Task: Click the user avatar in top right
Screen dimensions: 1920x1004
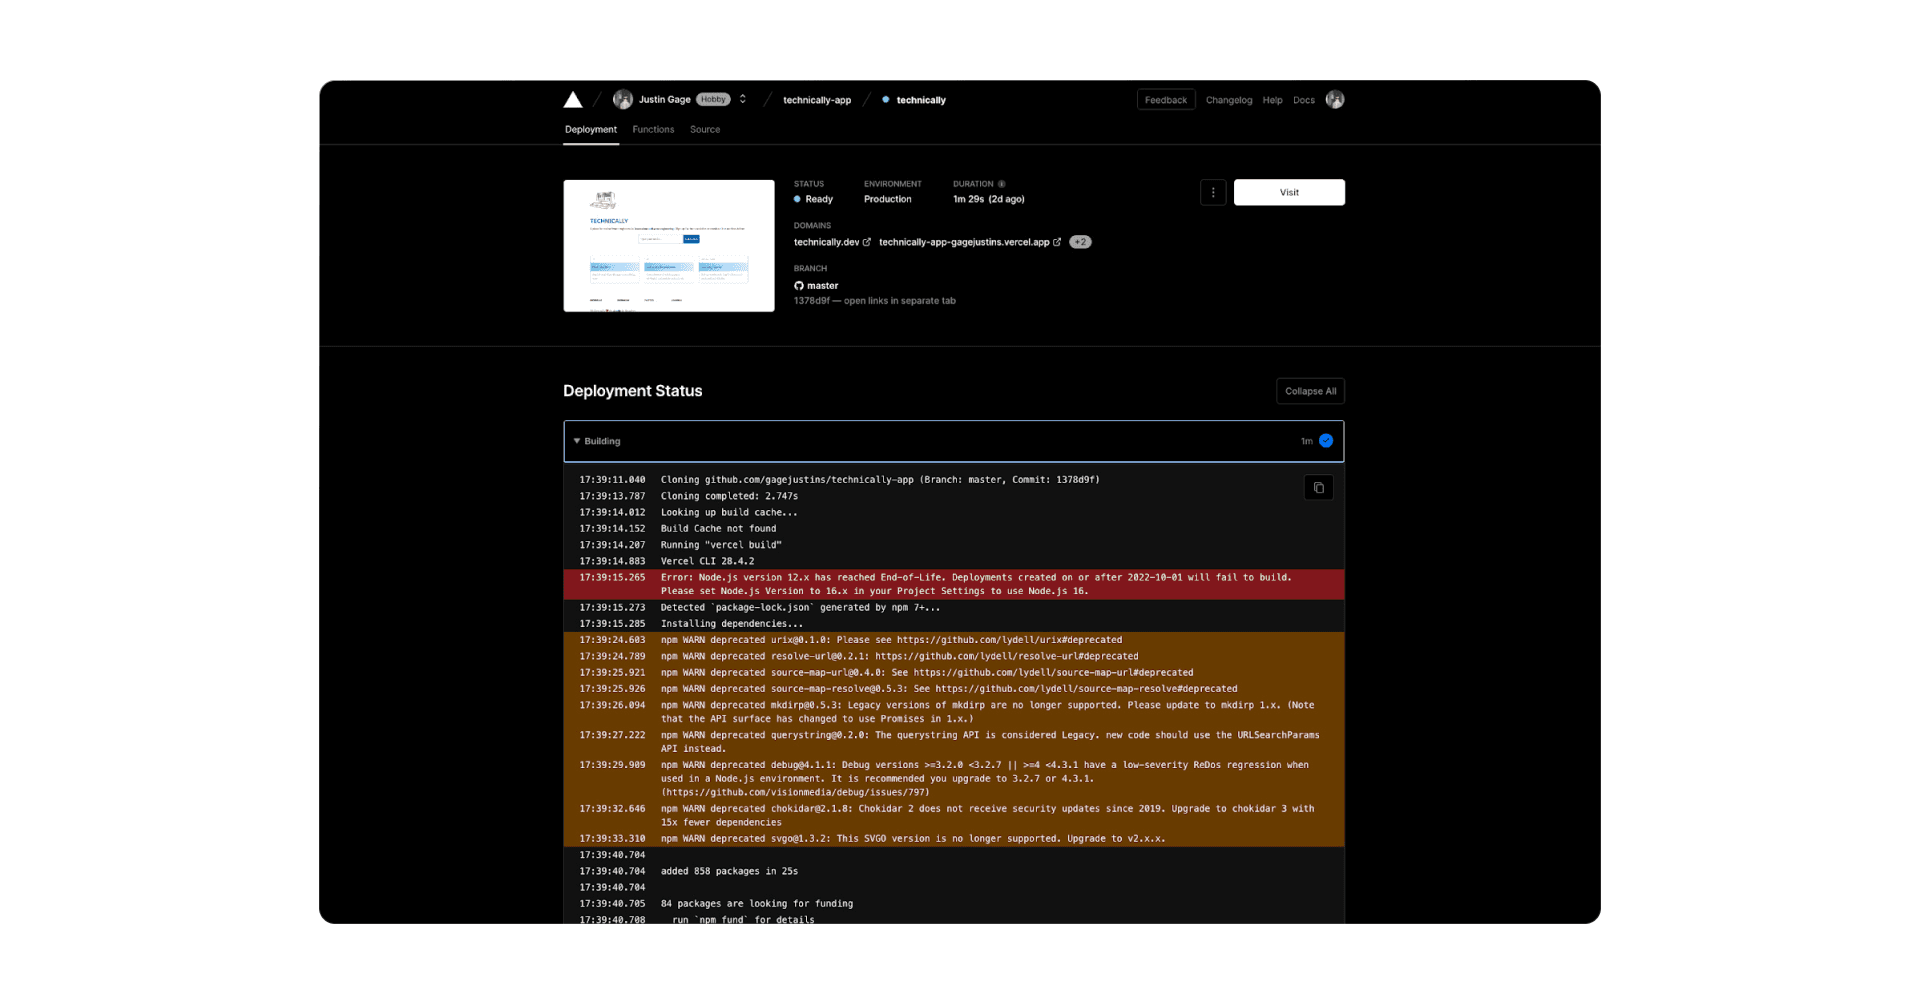Action: pos(1335,99)
